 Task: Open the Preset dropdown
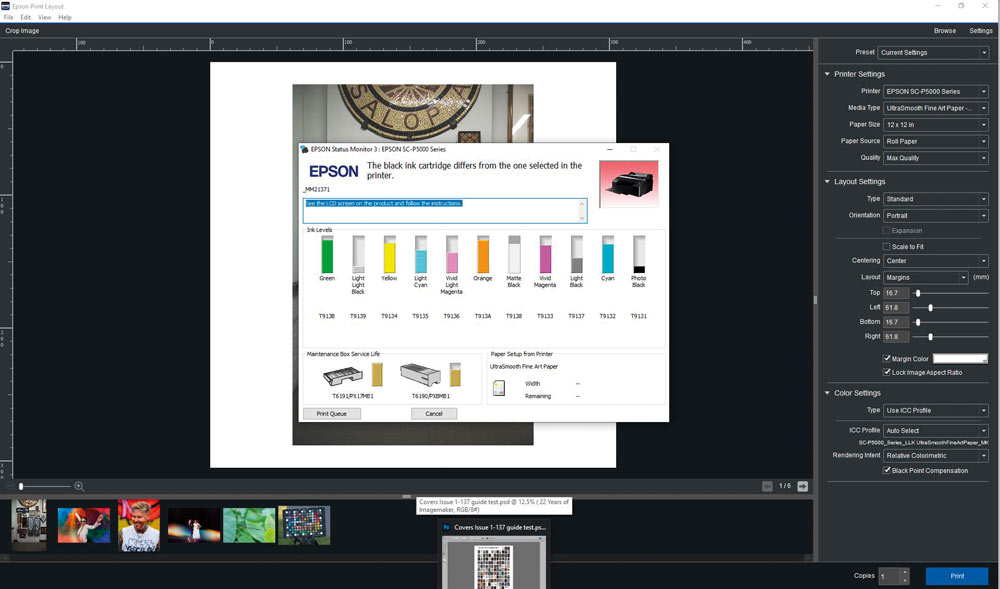933,52
